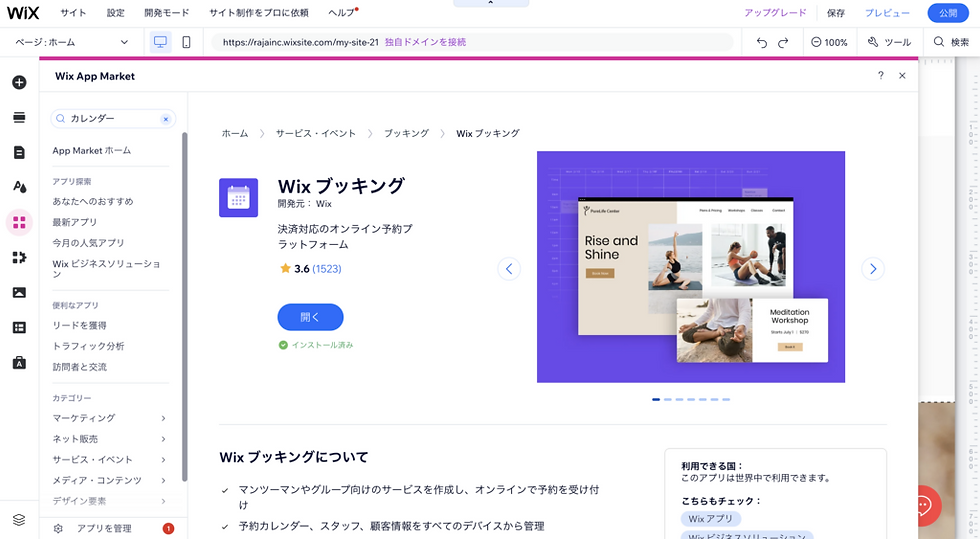
Task: Select リードを獲得
Action: coord(79,325)
